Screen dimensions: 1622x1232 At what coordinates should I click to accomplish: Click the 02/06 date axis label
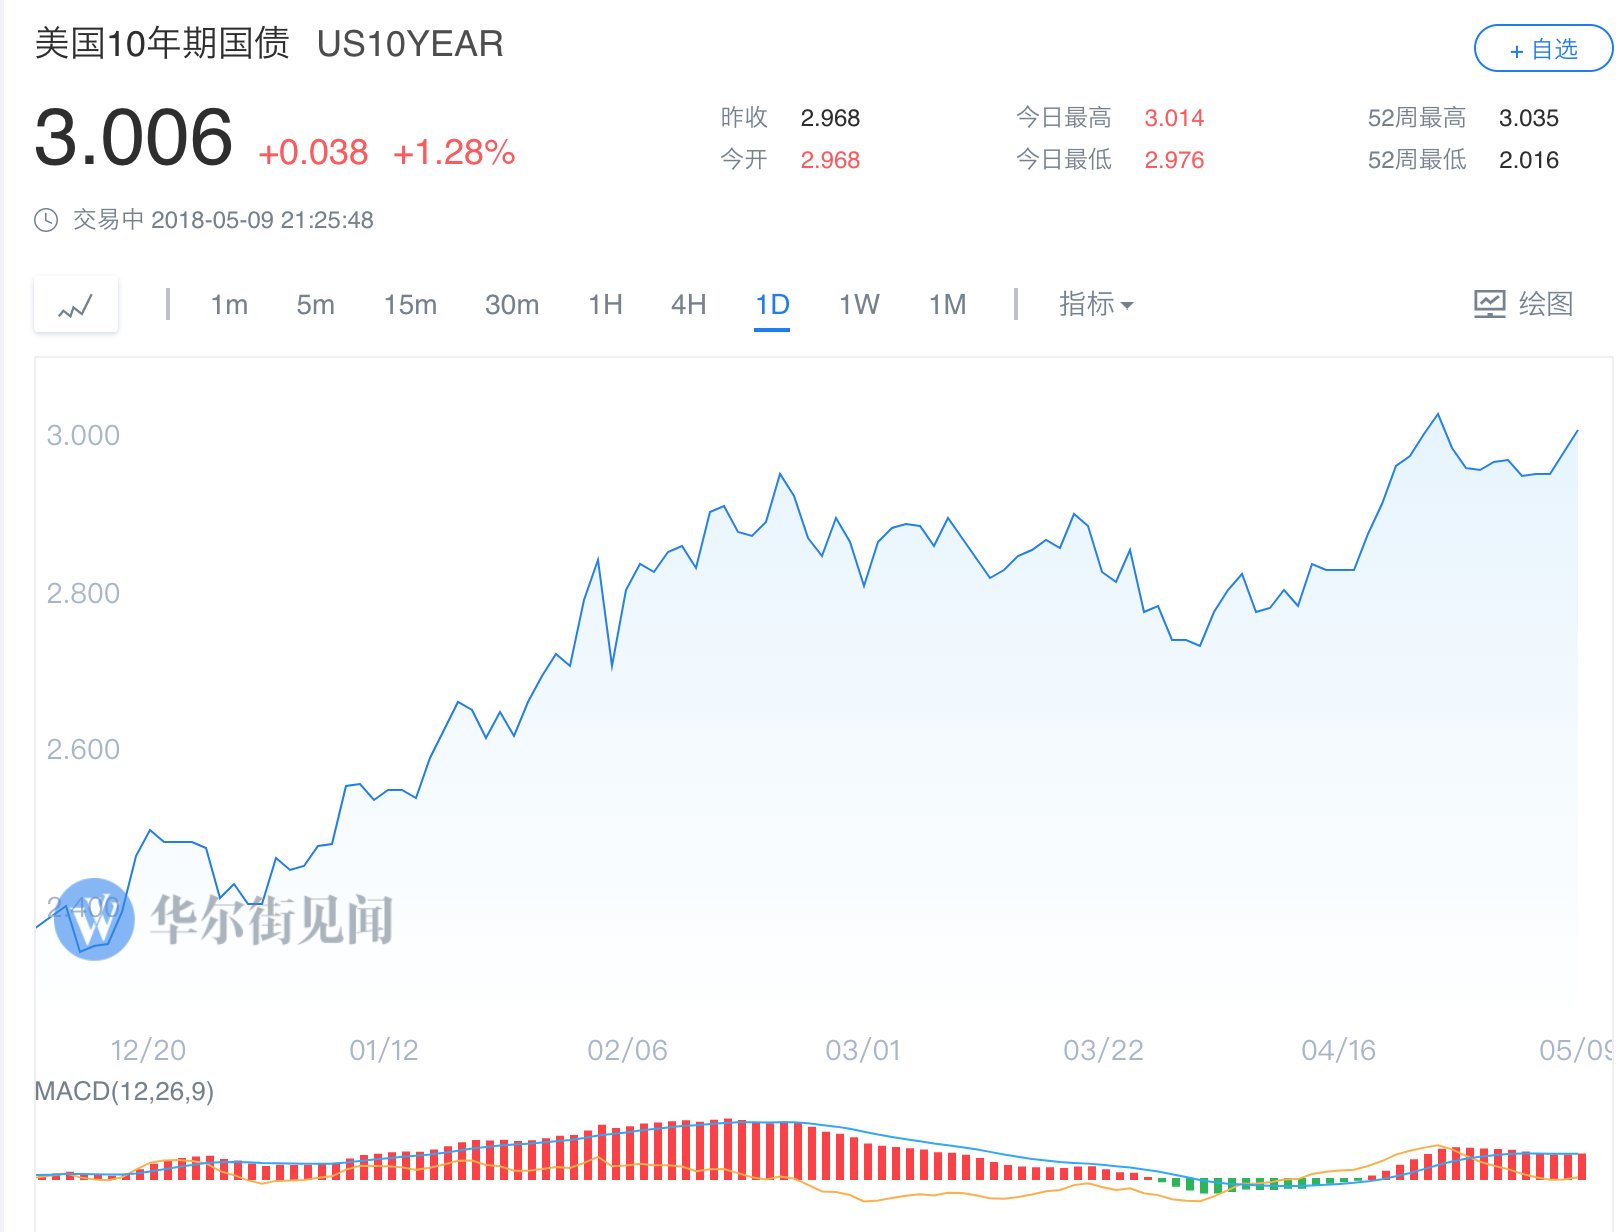[627, 1050]
